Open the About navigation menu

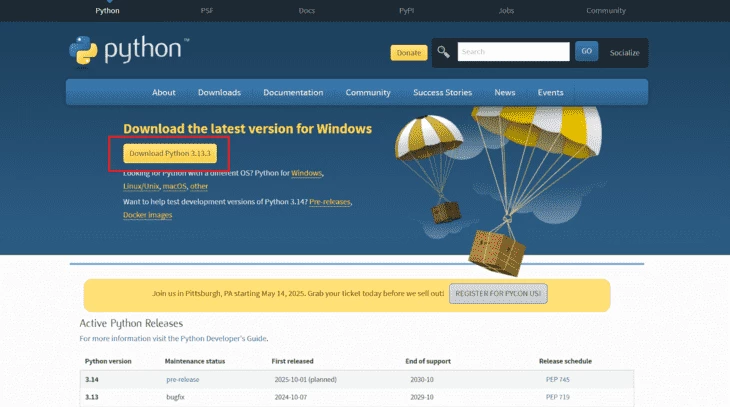(x=164, y=92)
